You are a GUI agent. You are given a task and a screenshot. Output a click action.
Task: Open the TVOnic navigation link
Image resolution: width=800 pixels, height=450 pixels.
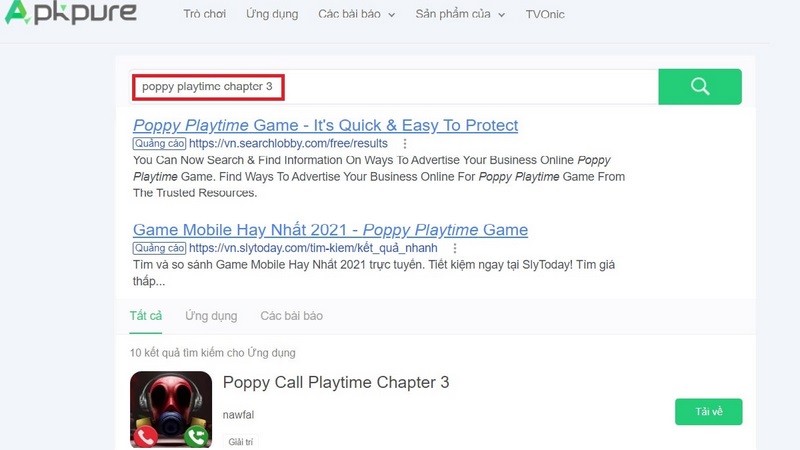[x=545, y=14]
